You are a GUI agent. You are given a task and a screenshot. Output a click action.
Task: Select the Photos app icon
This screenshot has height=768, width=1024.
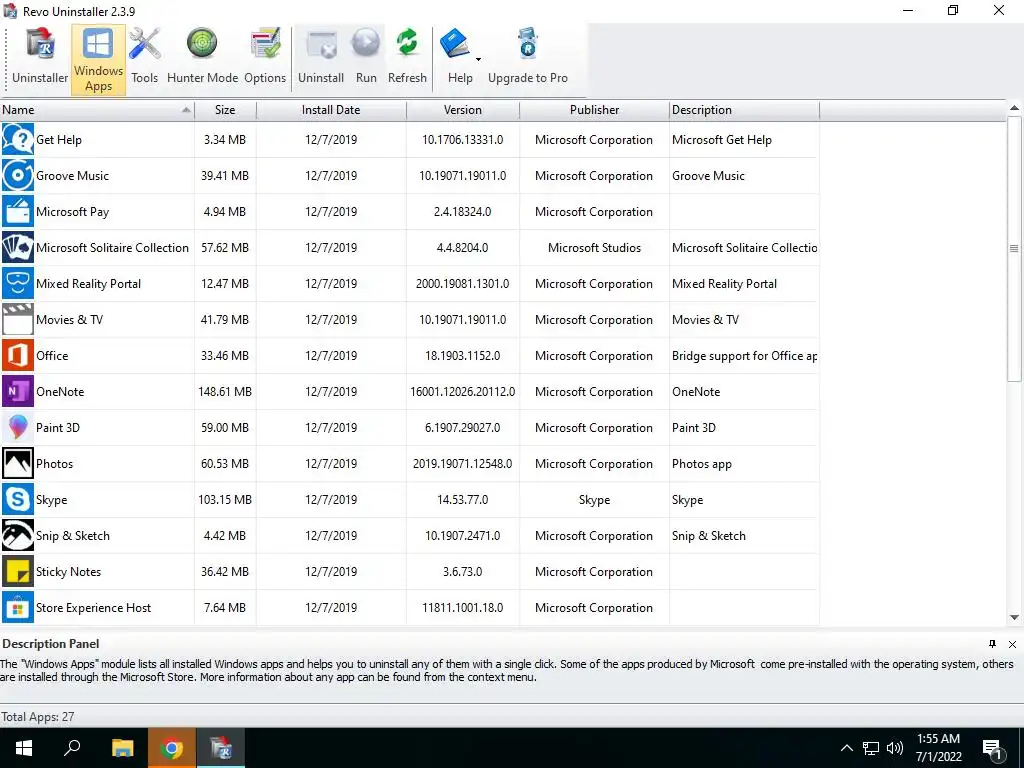click(18, 463)
